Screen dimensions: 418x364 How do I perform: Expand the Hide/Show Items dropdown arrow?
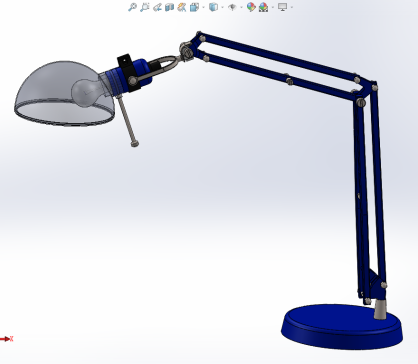(241, 7)
